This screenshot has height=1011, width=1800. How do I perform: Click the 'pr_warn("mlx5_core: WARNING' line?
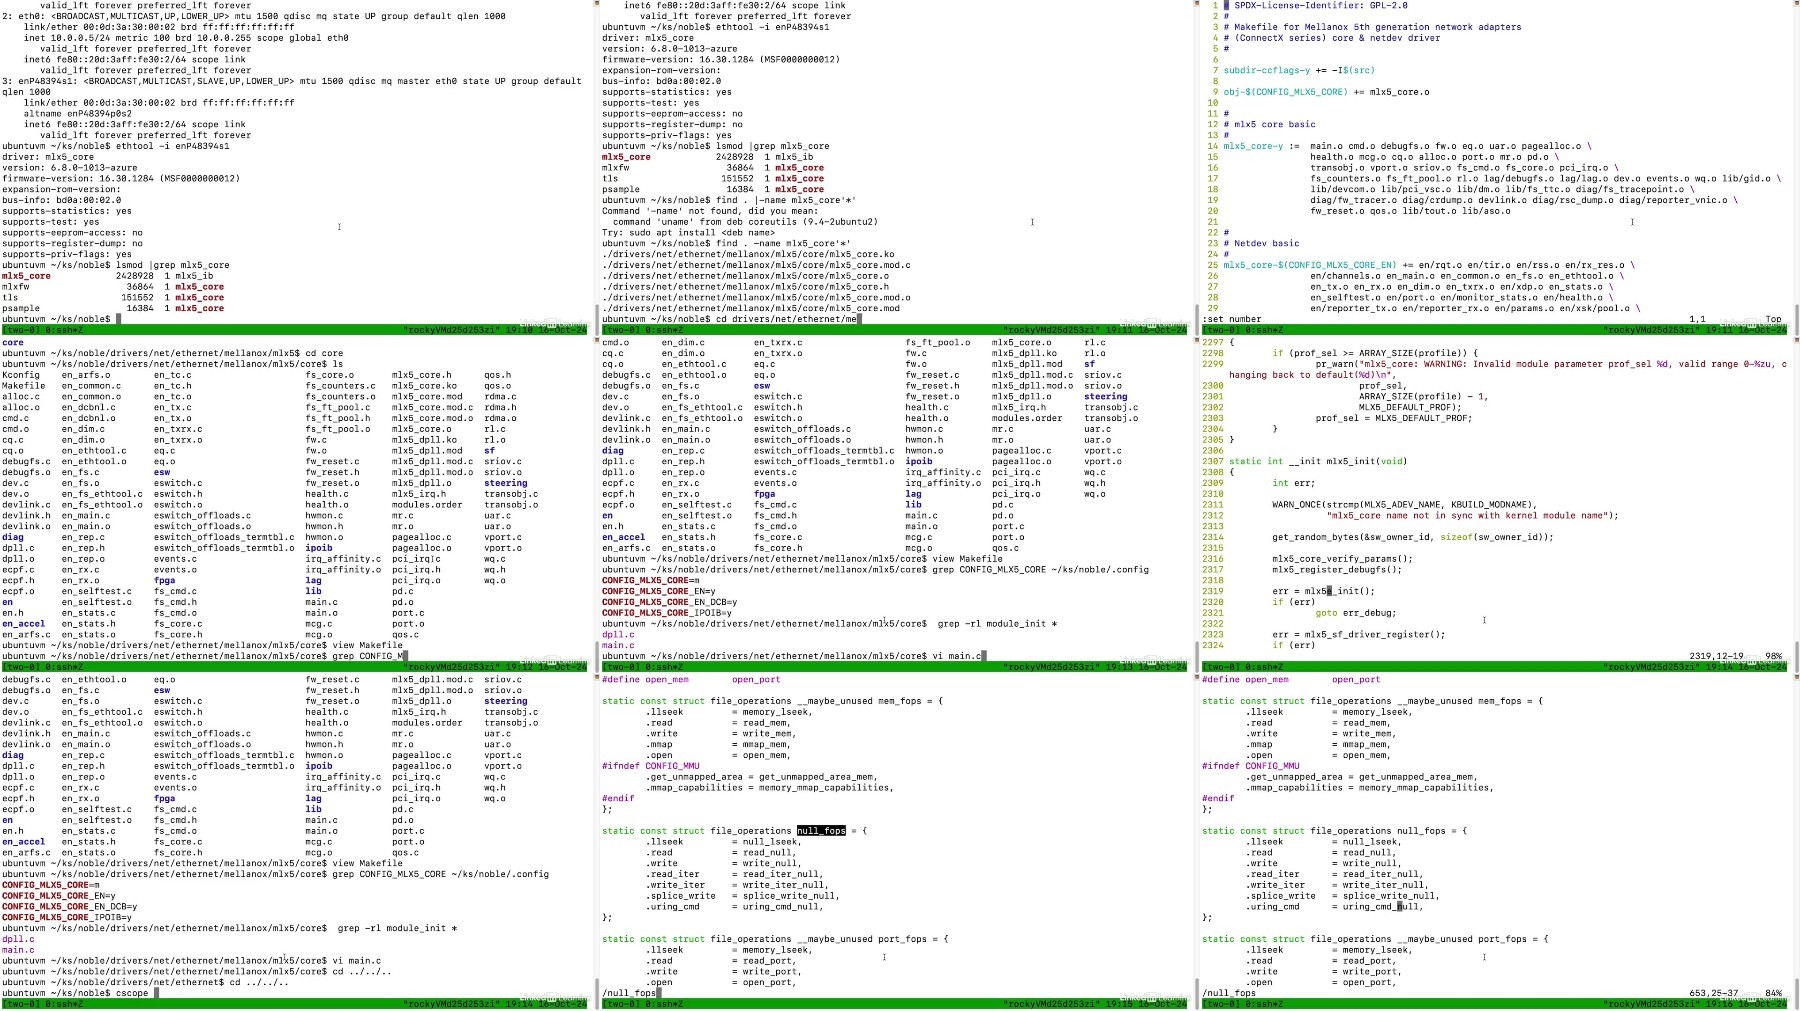click(x=1551, y=364)
